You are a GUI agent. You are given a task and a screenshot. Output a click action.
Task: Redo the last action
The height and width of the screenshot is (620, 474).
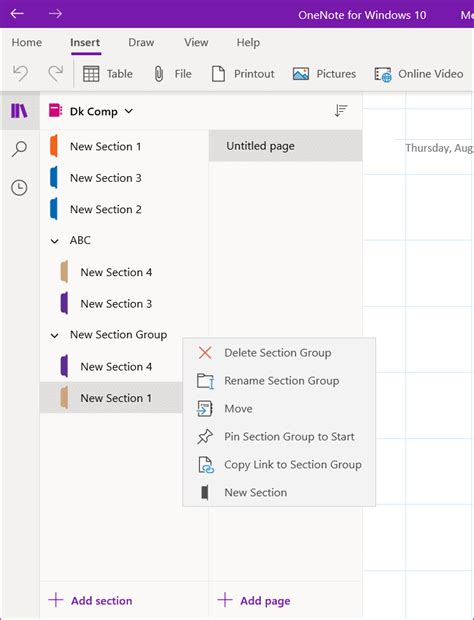tap(55, 74)
